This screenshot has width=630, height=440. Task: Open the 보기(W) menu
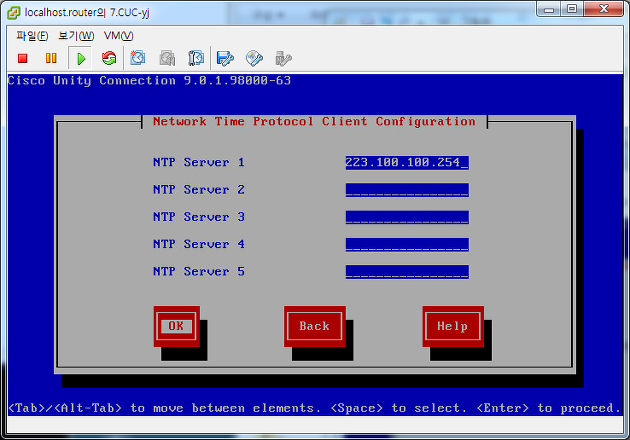coord(76,36)
